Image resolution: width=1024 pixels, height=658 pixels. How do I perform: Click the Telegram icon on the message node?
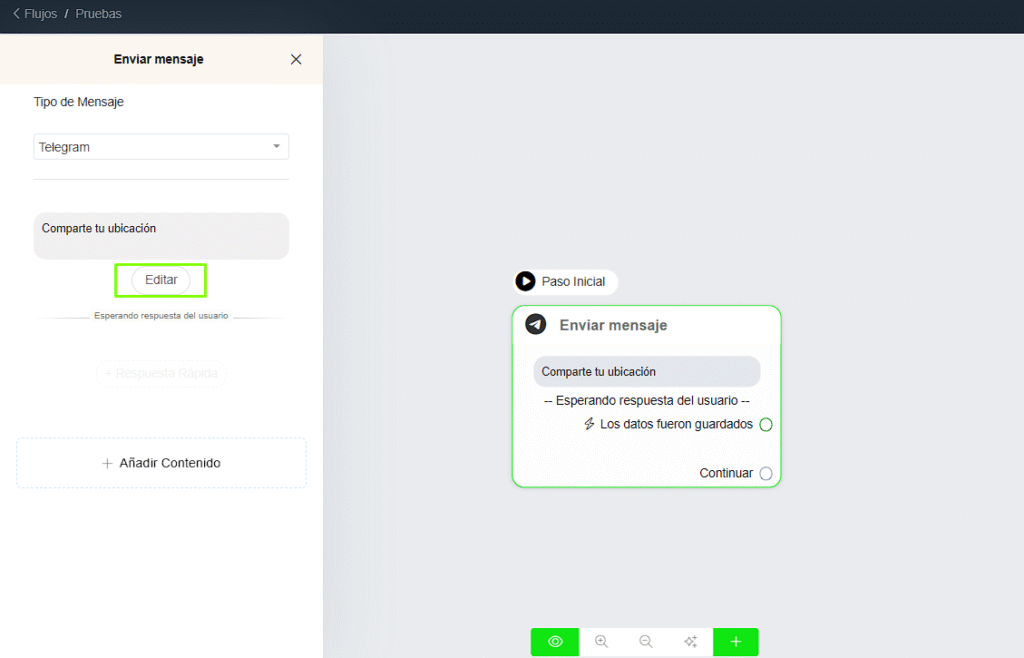[x=536, y=325]
